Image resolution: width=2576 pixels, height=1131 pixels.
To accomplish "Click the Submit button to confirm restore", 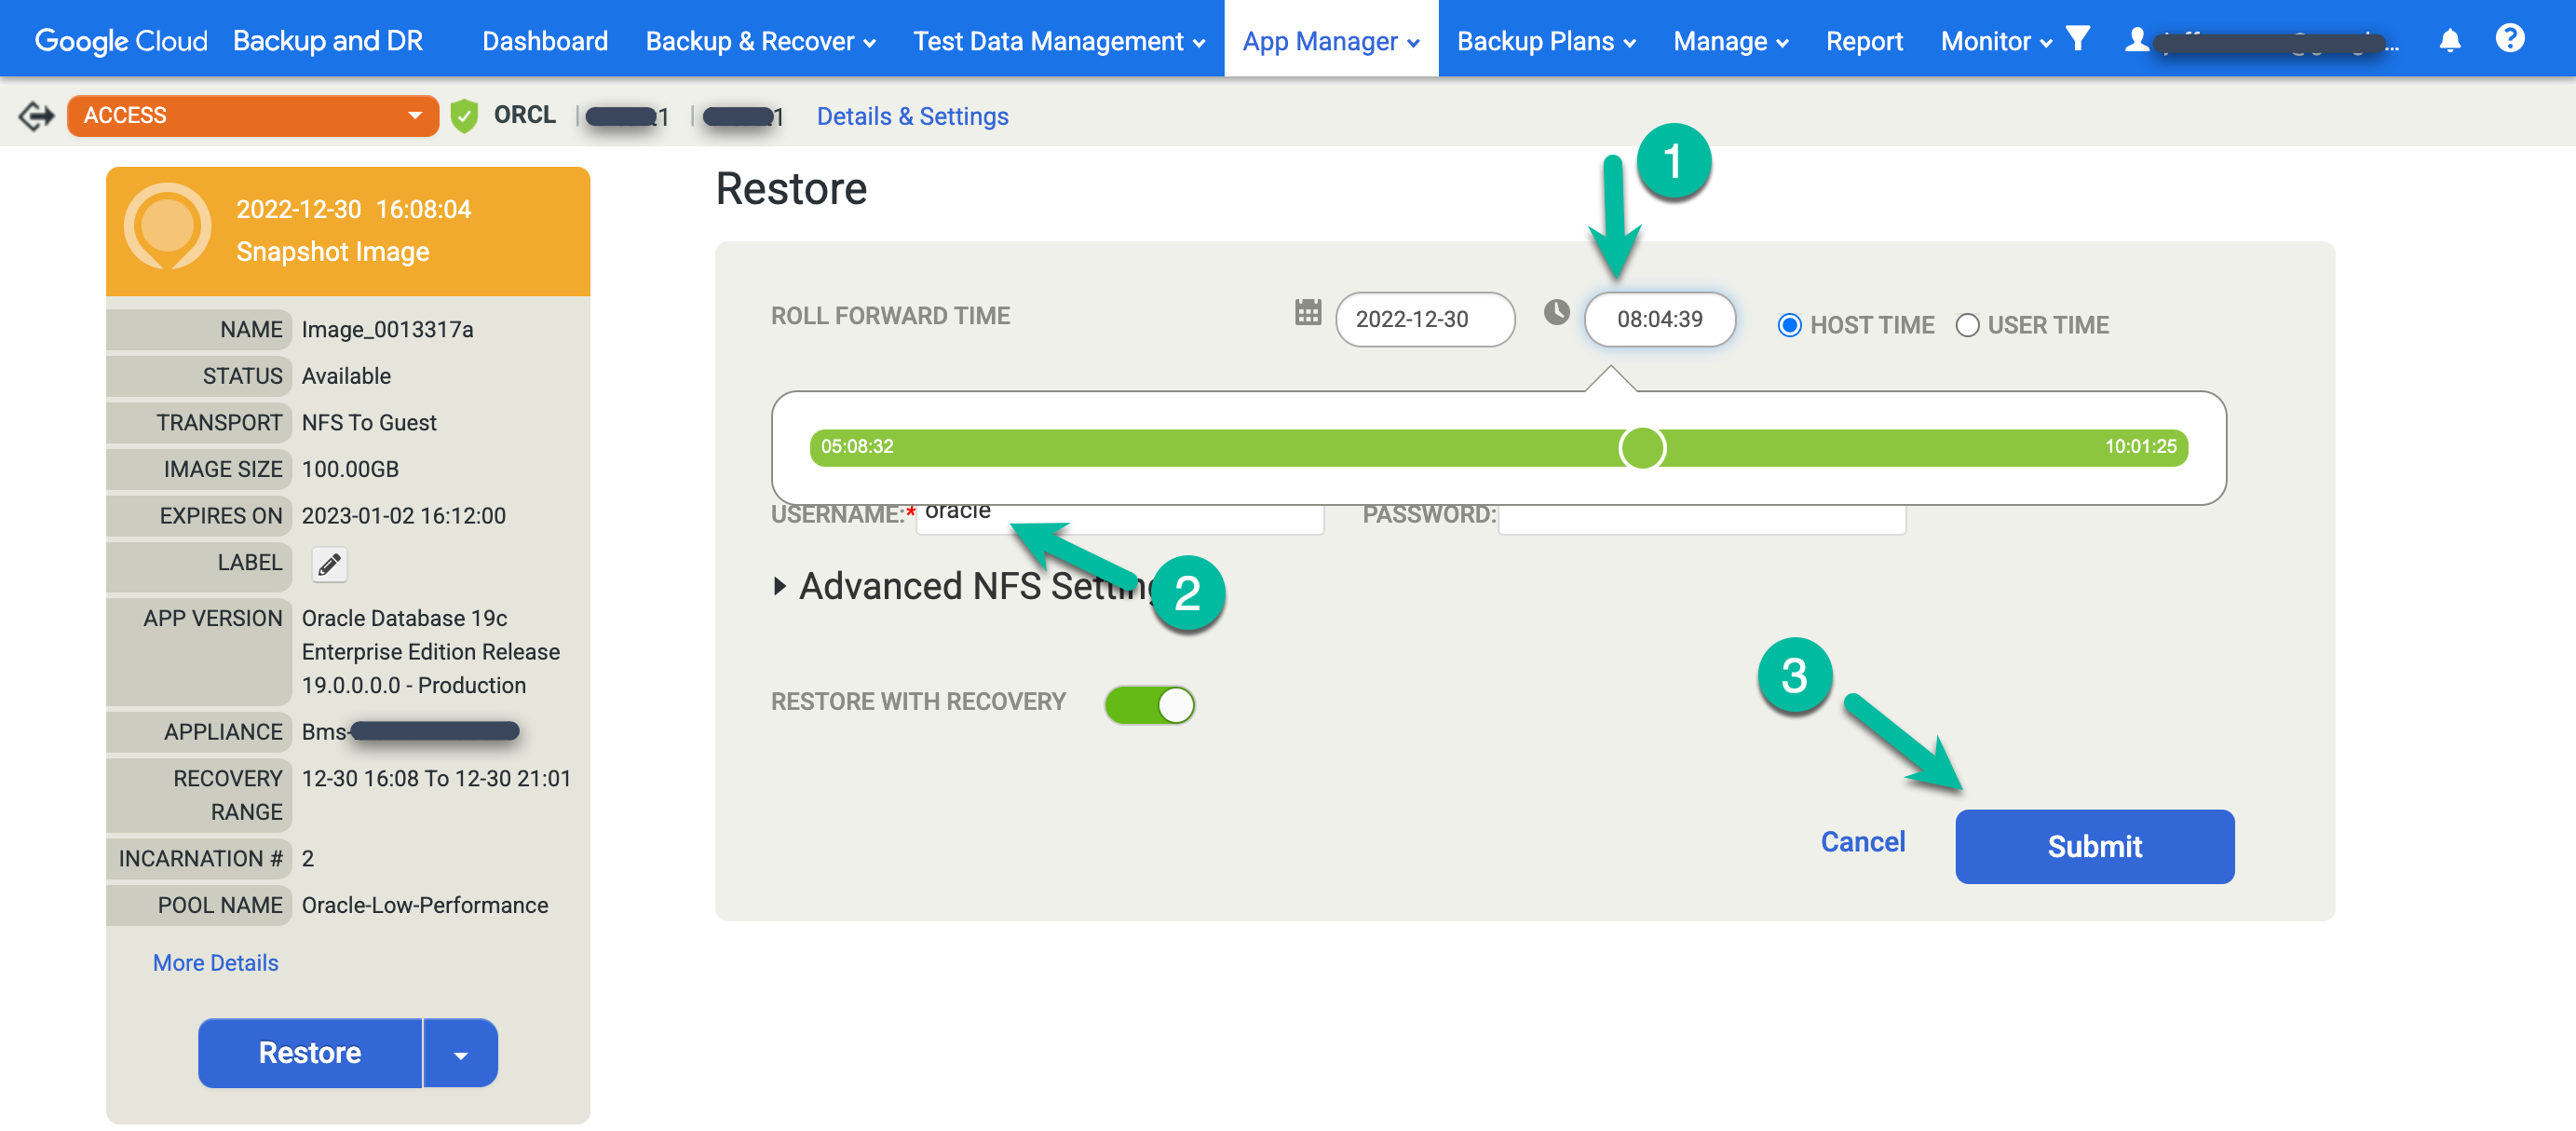I will (x=2093, y=845).
